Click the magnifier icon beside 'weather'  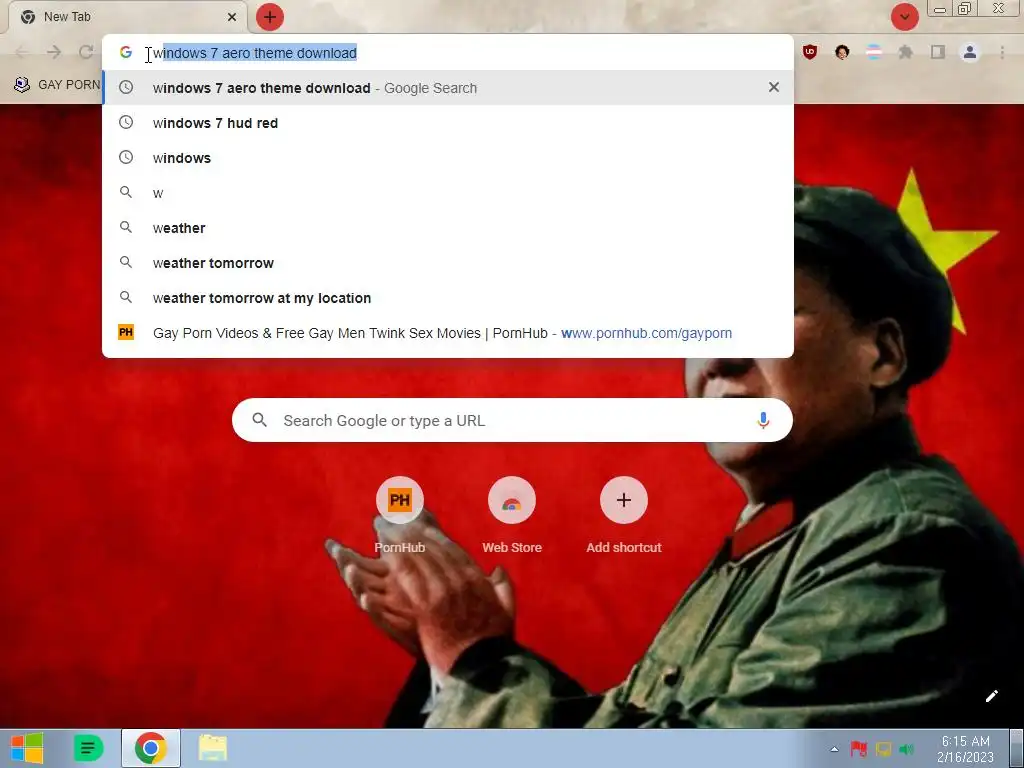[x=126, y=227]
